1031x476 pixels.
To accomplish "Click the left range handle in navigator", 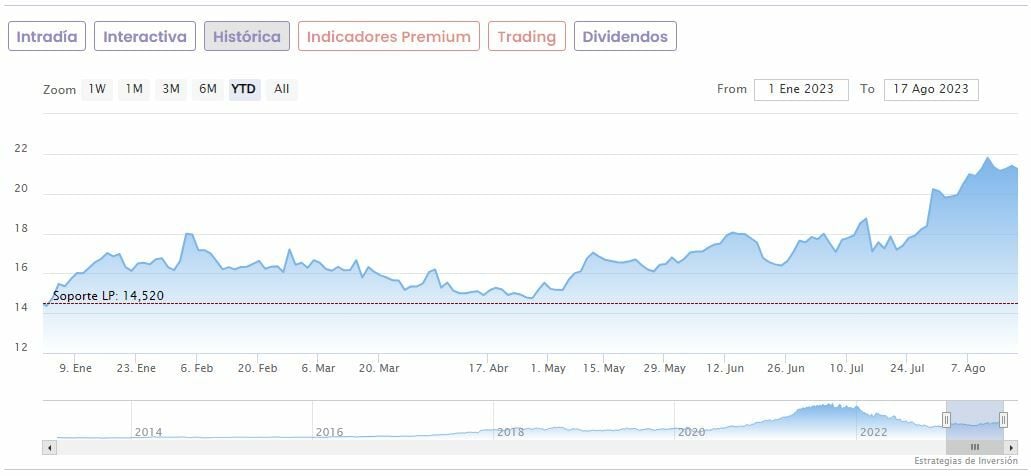I will click(x=946, y=420).
